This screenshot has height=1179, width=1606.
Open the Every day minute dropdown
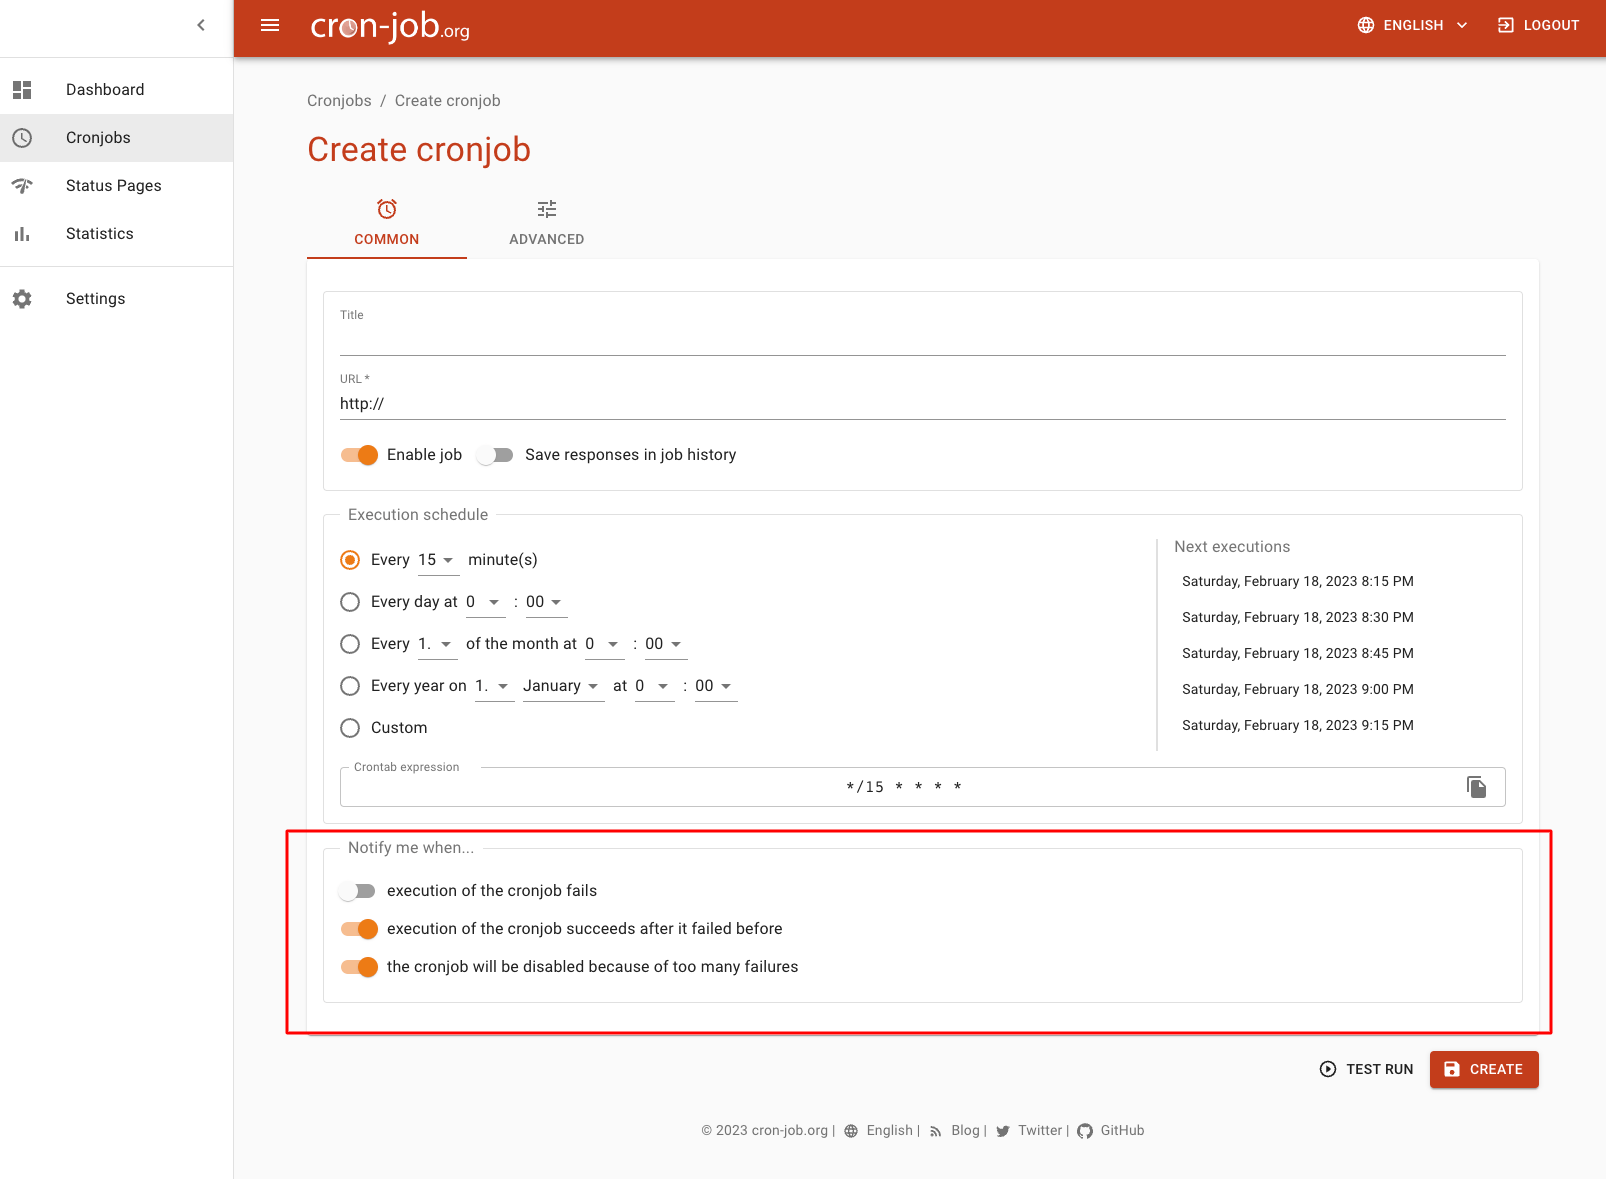coord(546,602)
